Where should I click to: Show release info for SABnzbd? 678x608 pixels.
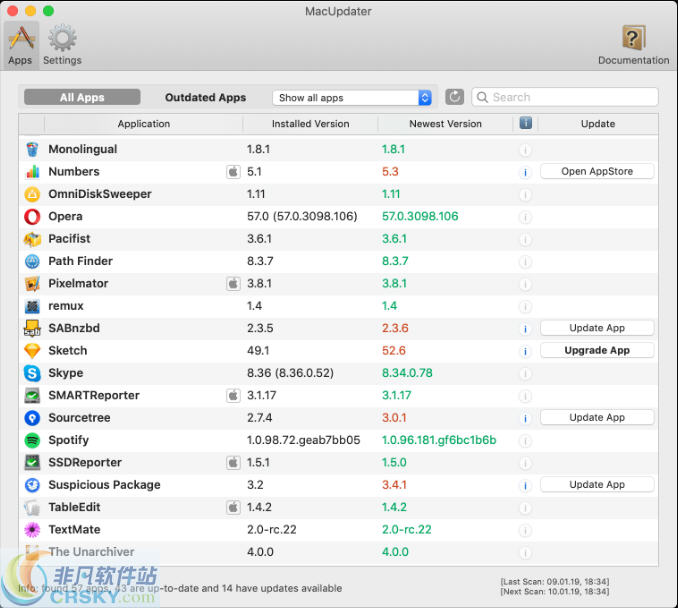[x=525, y=329]
